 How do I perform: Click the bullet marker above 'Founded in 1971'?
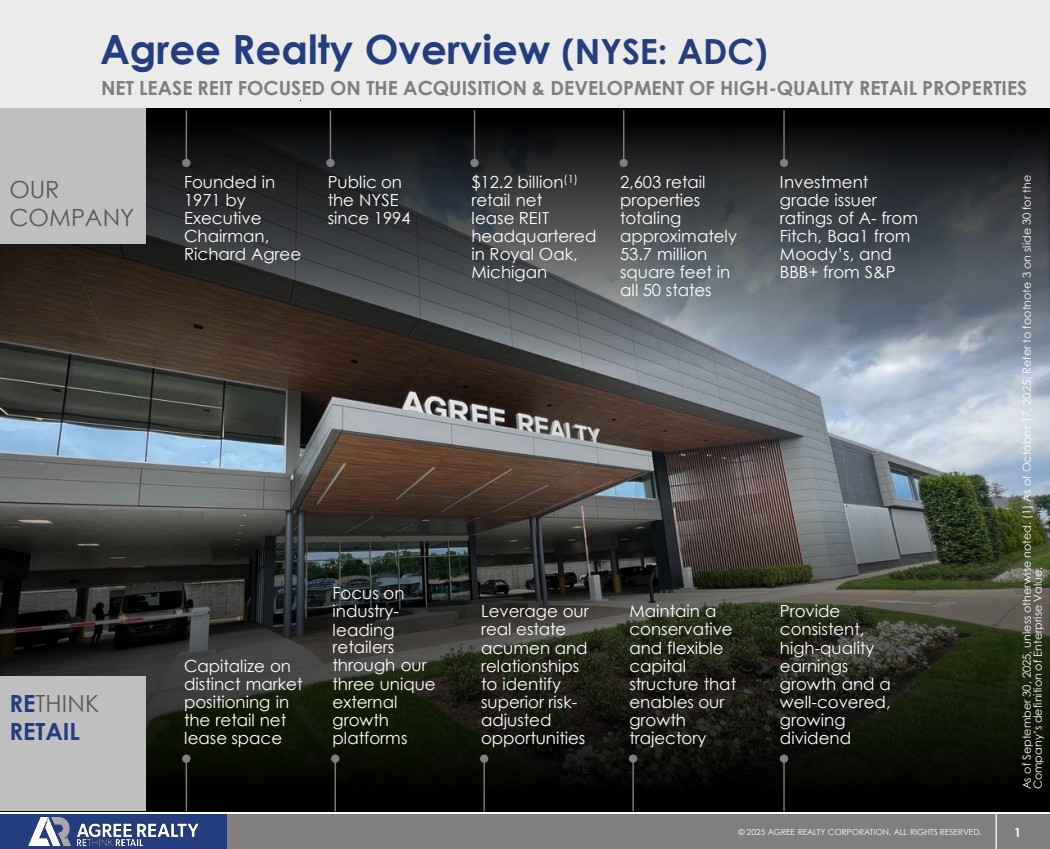pos(186,163)
